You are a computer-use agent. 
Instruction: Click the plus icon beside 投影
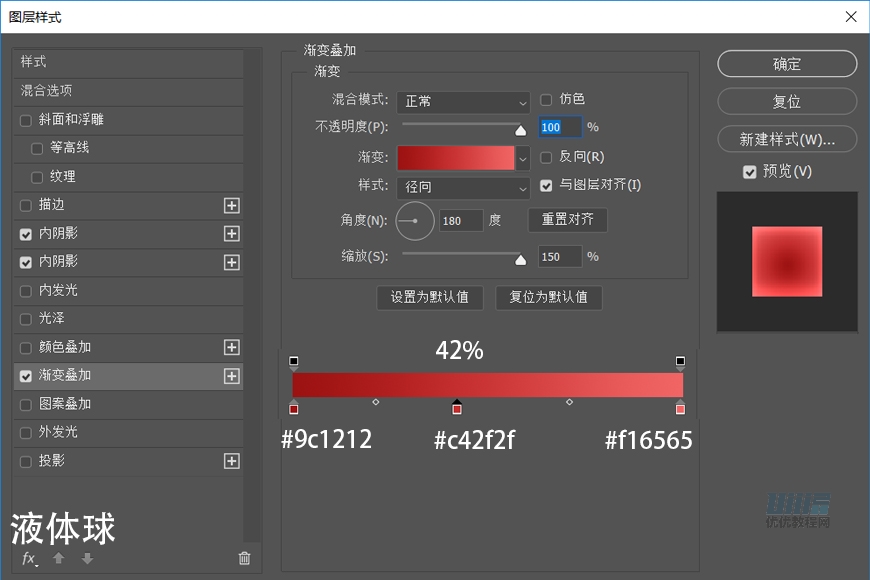click(232, 461)
